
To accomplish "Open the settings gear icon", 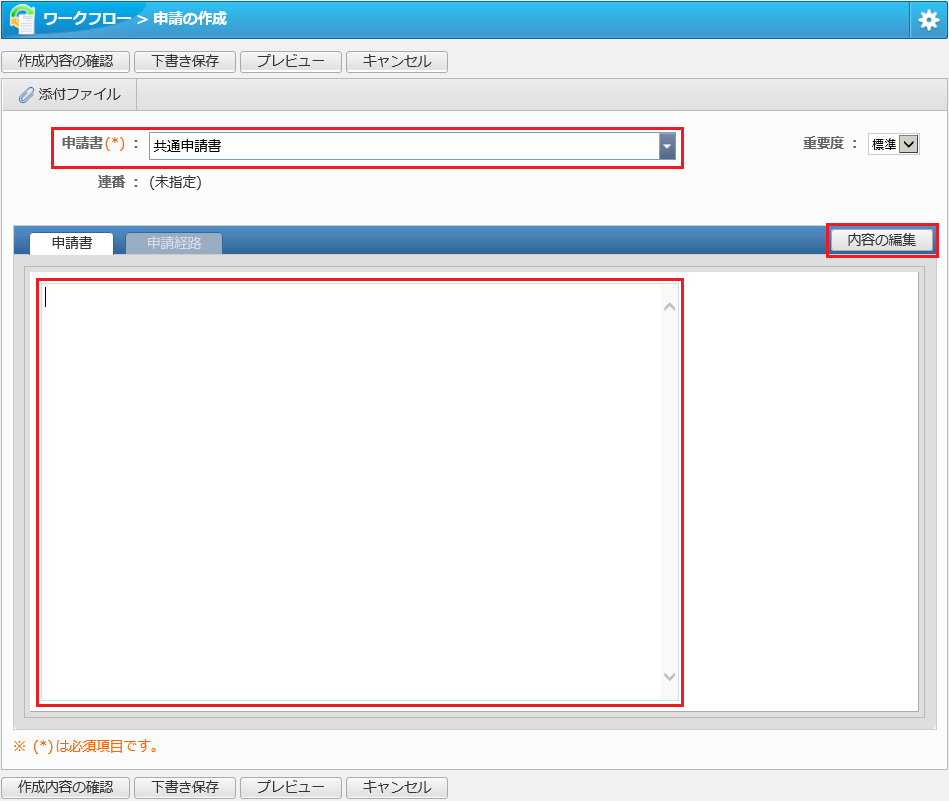I will click(x=928, y=21).
